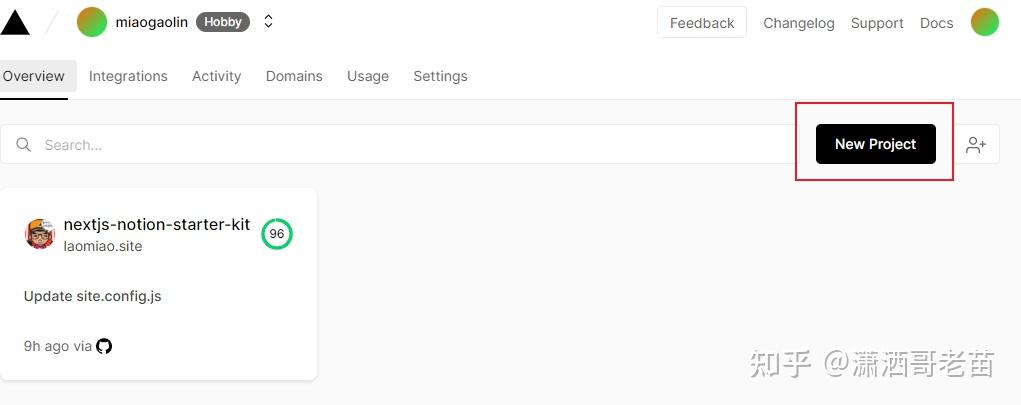Image resolution: width=1021 pixels, height=405 pixels.
Task: Open the Feedback button
Action: click(x=701, y=23)
